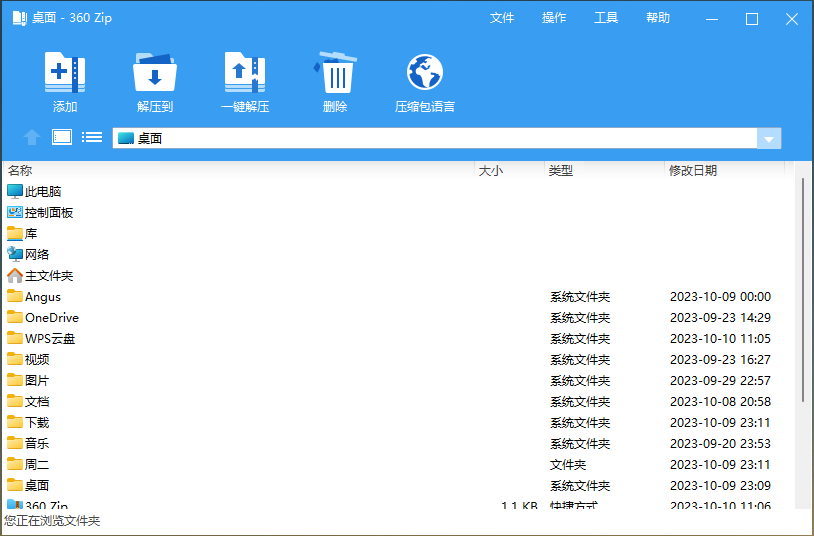Image resolution: width=814 pixels, height=536 pixels.
Task: Open the 文件 menu
Action: tap(502, 18)
